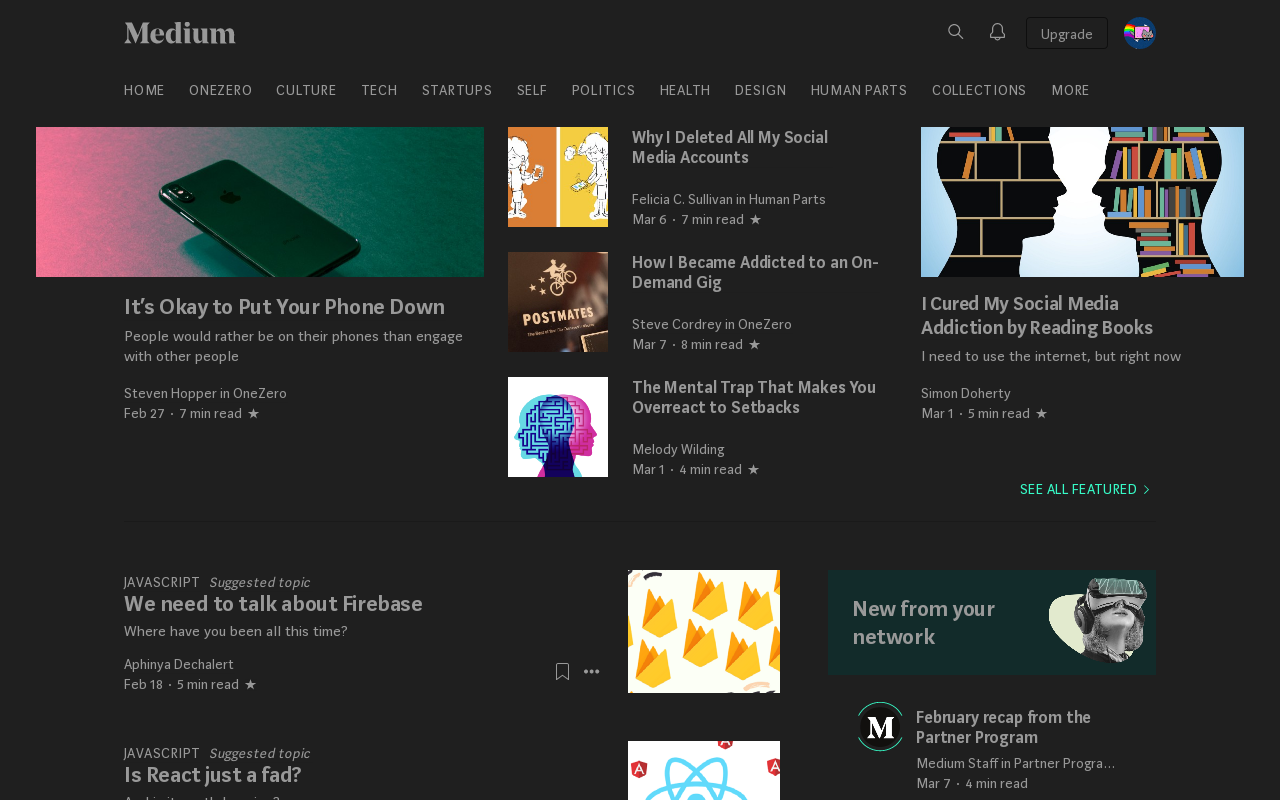The height and width of the screenshot is (800, 1280).
Task: Open the POLITICS section
Action: tap(603, 90)
